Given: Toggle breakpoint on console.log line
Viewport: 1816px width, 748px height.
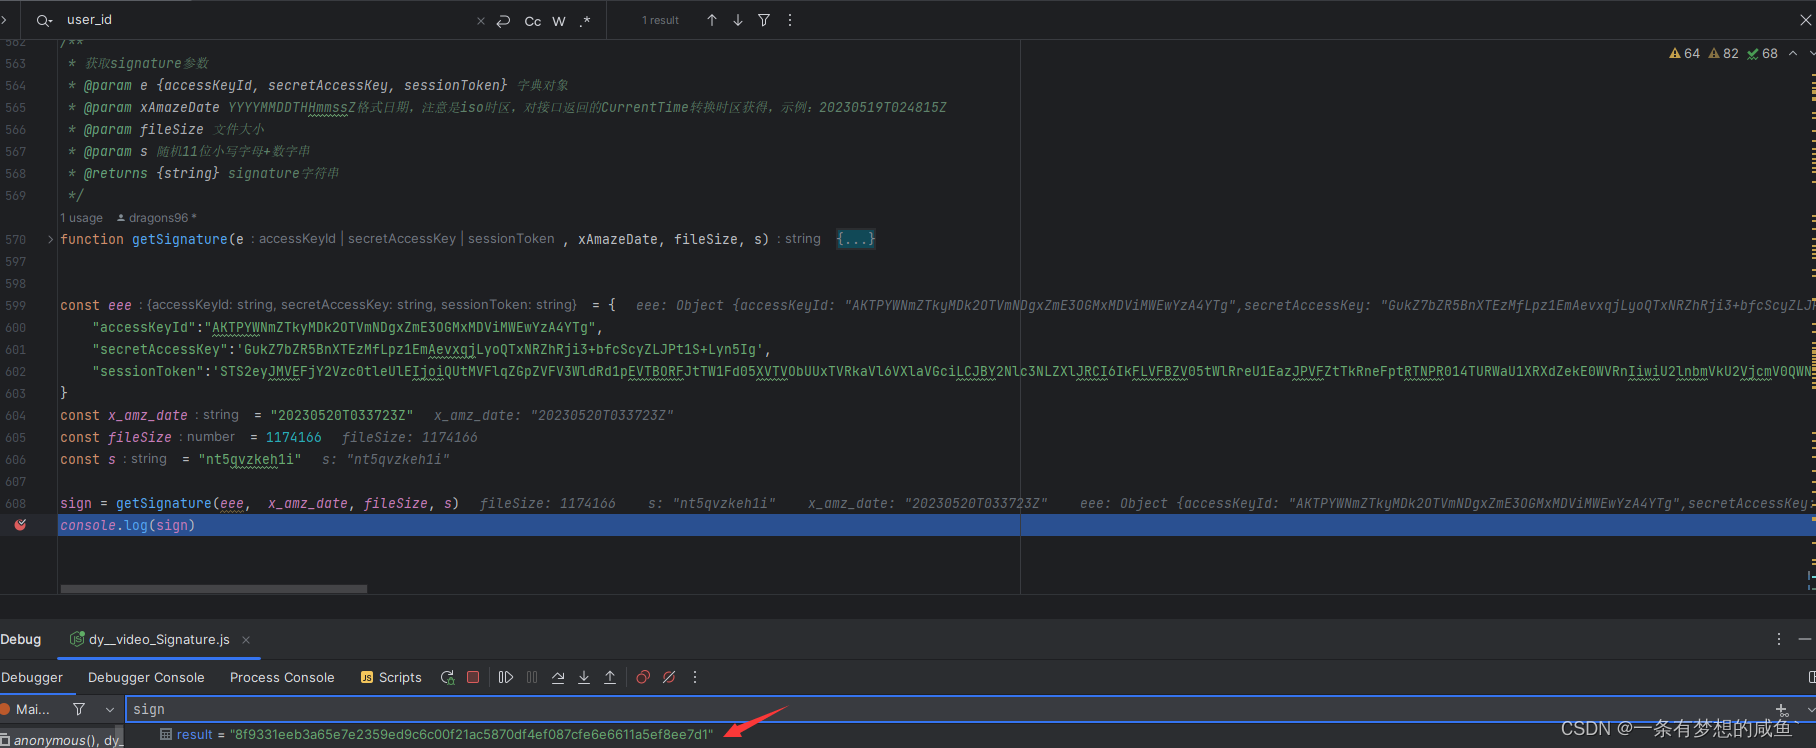Looking at the screenshot, I should (x=20, y=525).
